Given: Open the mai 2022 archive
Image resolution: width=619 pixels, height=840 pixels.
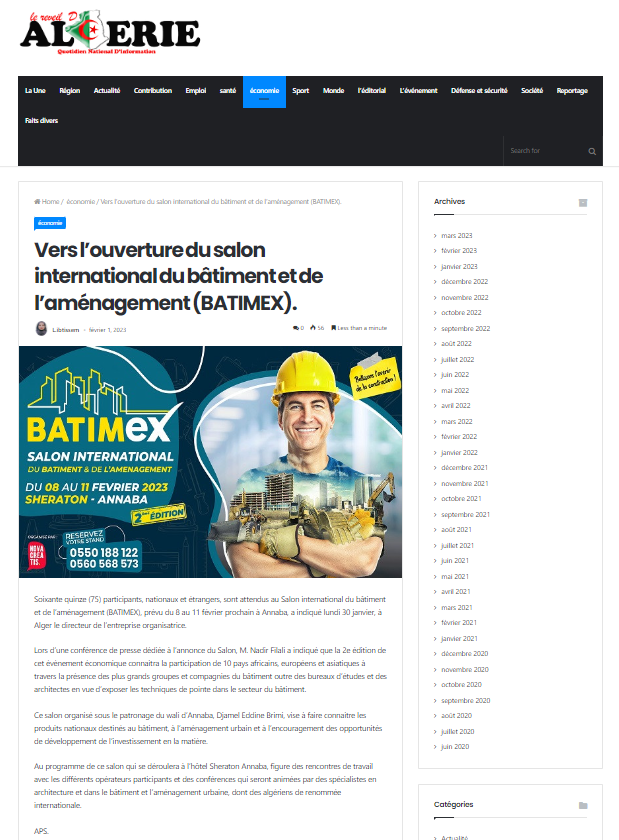Looking at the screenshot, I should coord(455,391).
